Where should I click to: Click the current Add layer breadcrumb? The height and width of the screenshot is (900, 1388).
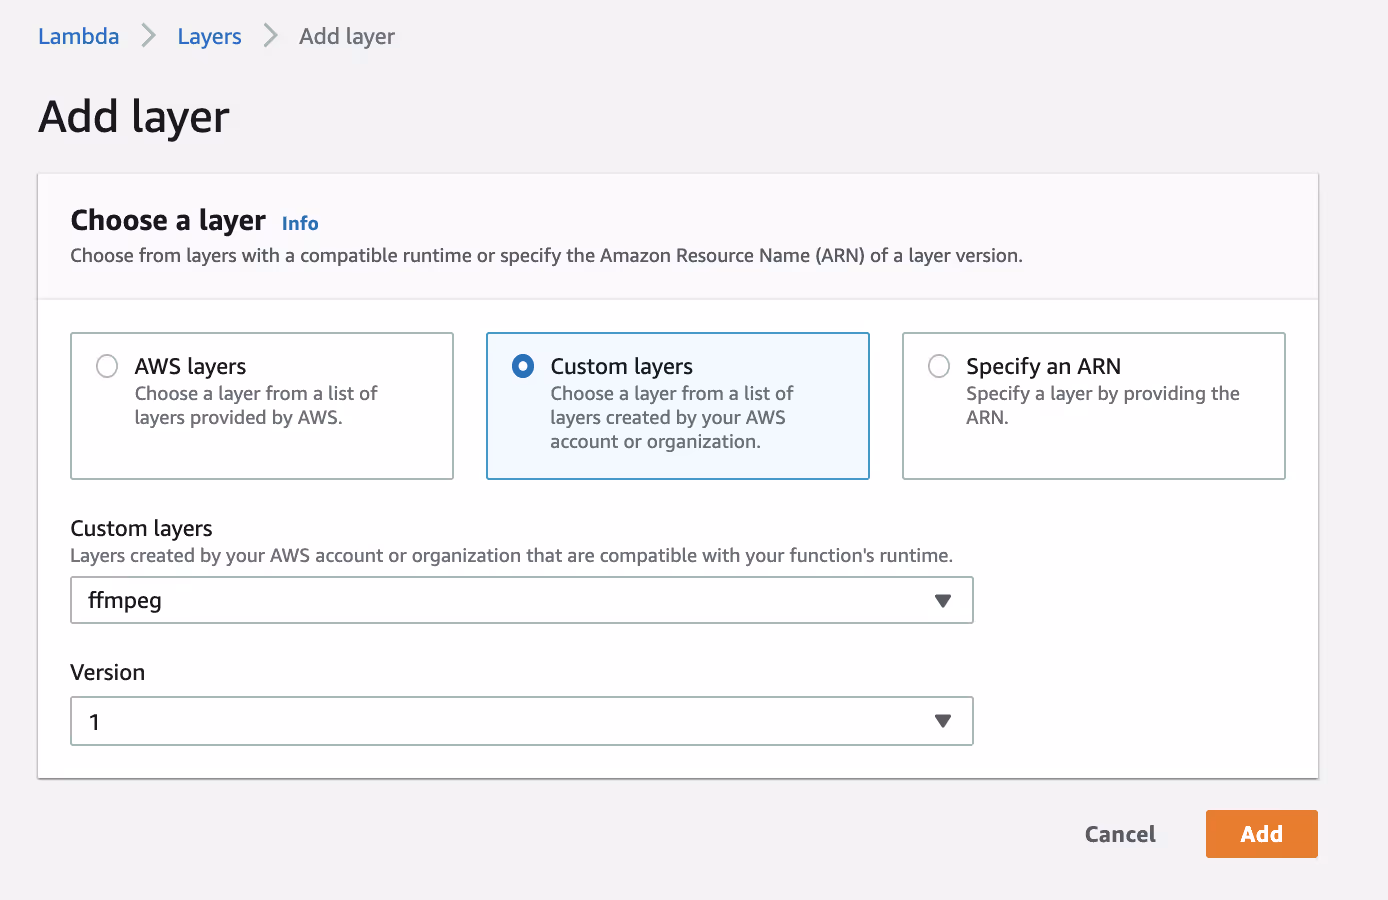[346, 36]
